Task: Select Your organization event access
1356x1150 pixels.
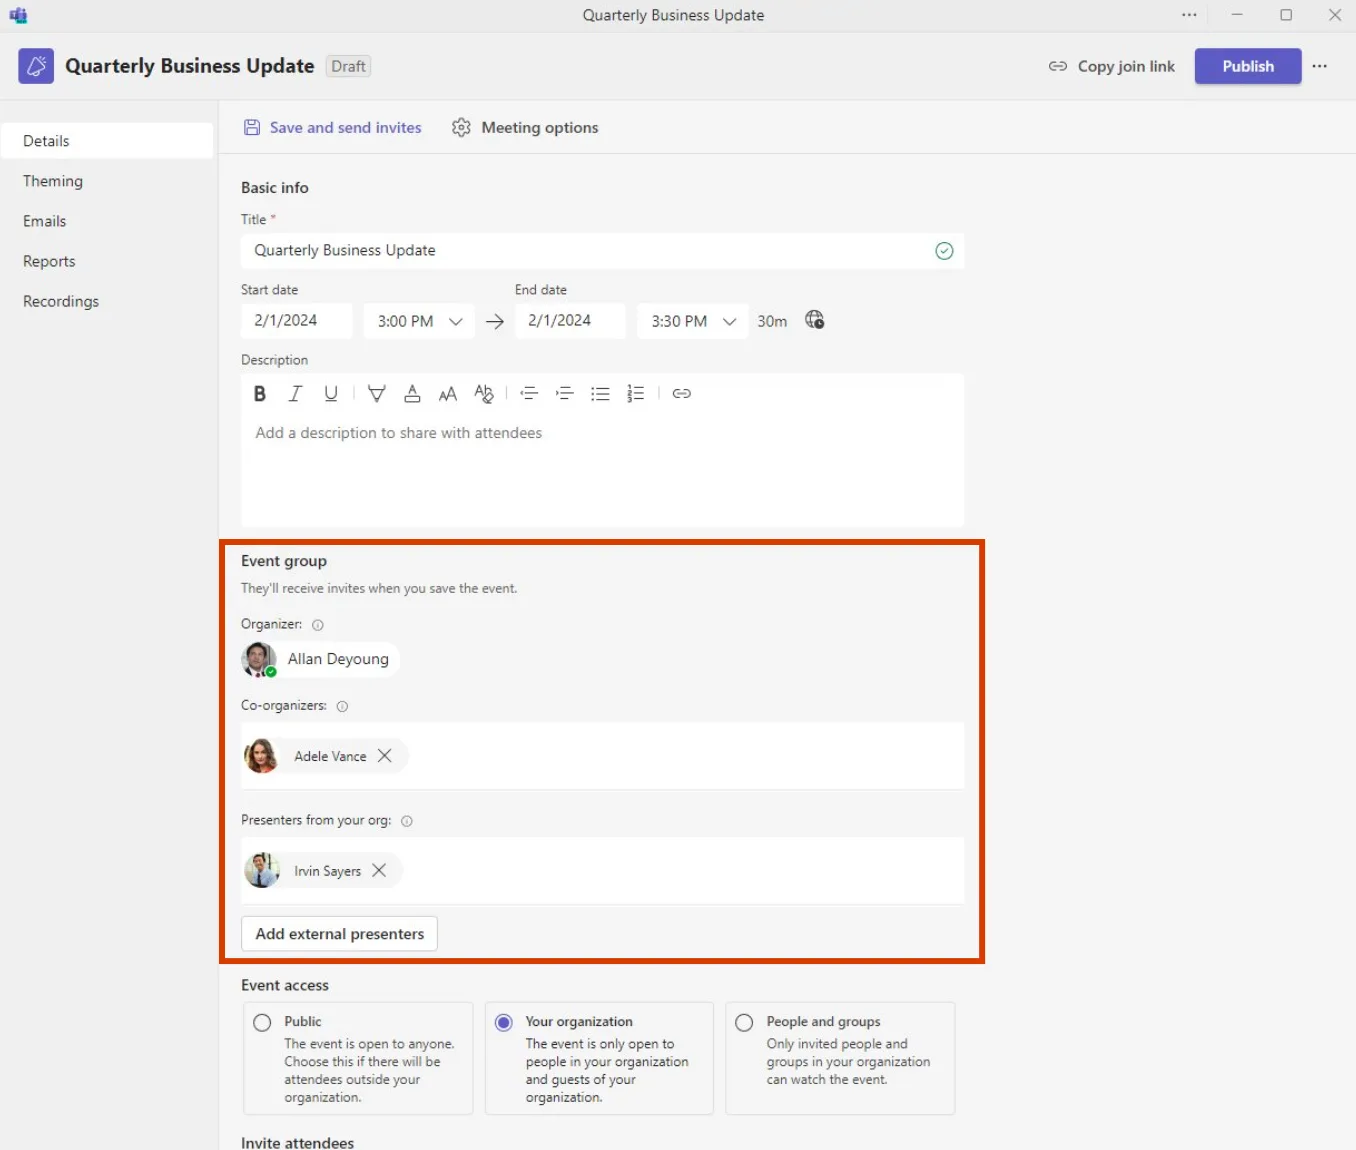Action: [504, 1023]
